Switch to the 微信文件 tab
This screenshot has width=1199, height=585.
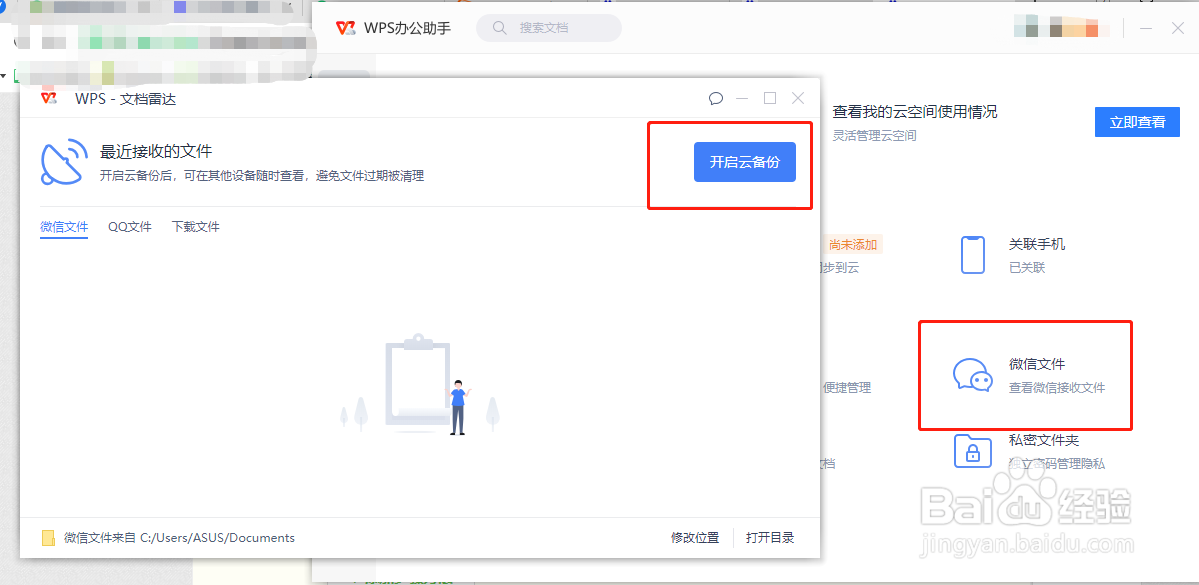tap(64, 226)
